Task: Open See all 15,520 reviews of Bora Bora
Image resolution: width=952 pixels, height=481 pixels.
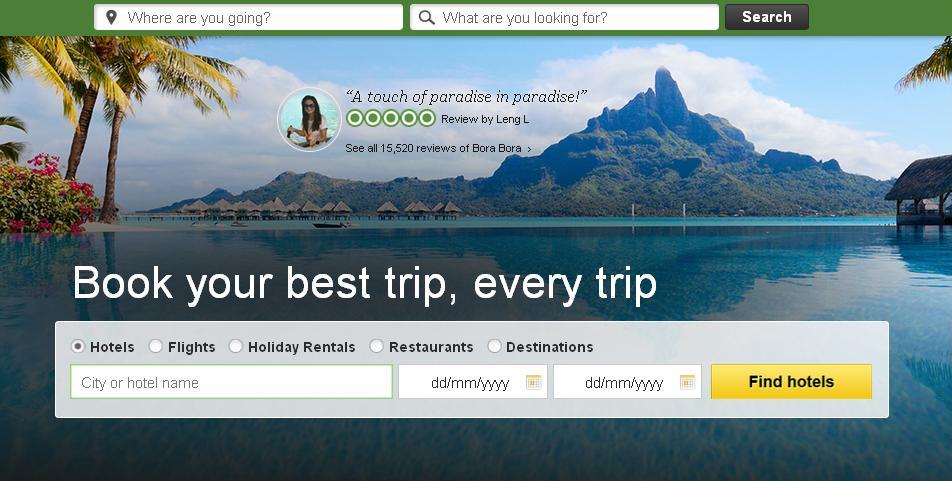Action: tap(434, 148)
